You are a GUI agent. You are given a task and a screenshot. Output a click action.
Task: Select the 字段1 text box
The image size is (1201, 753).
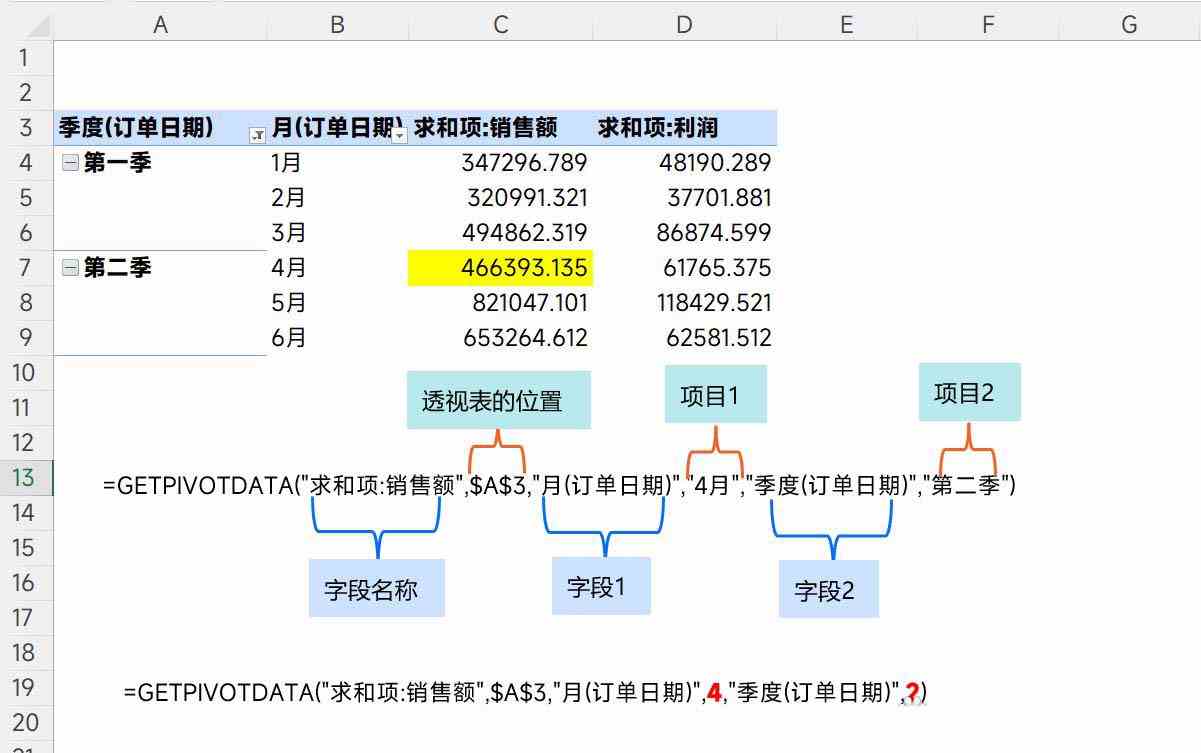[601, 586]
